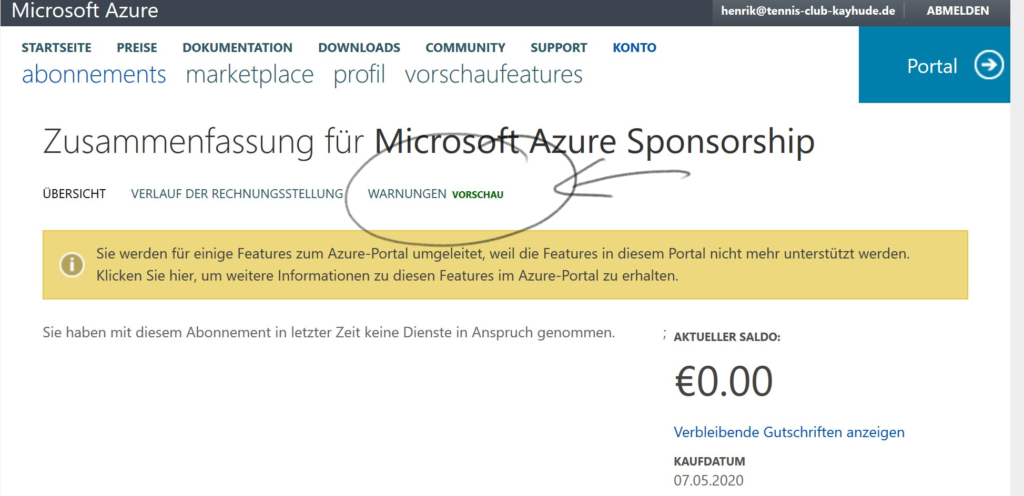
Task: Select the Community menu item
Action: (465, 47)
